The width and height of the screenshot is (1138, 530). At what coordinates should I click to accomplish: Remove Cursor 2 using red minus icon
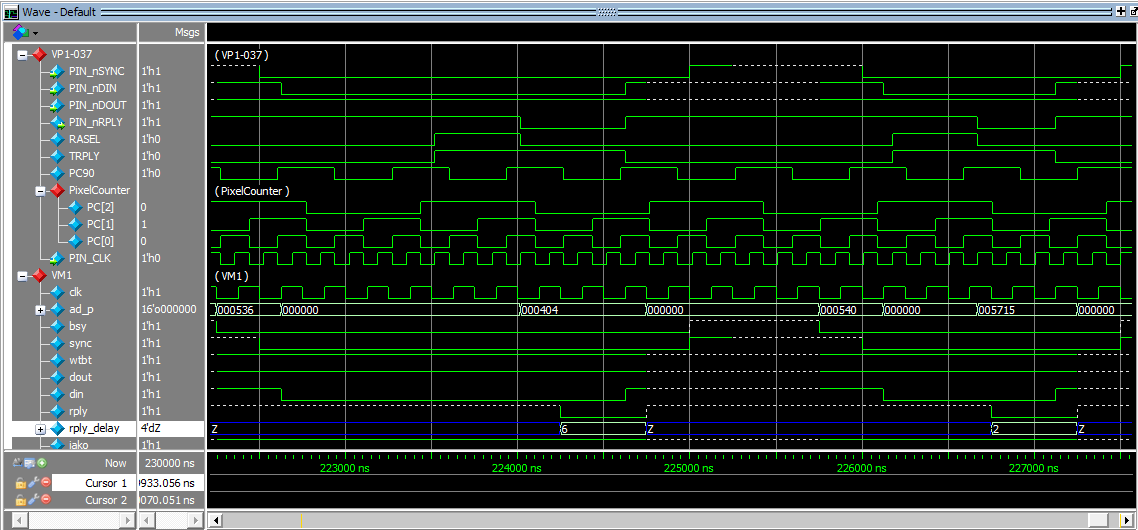[45, 500]
